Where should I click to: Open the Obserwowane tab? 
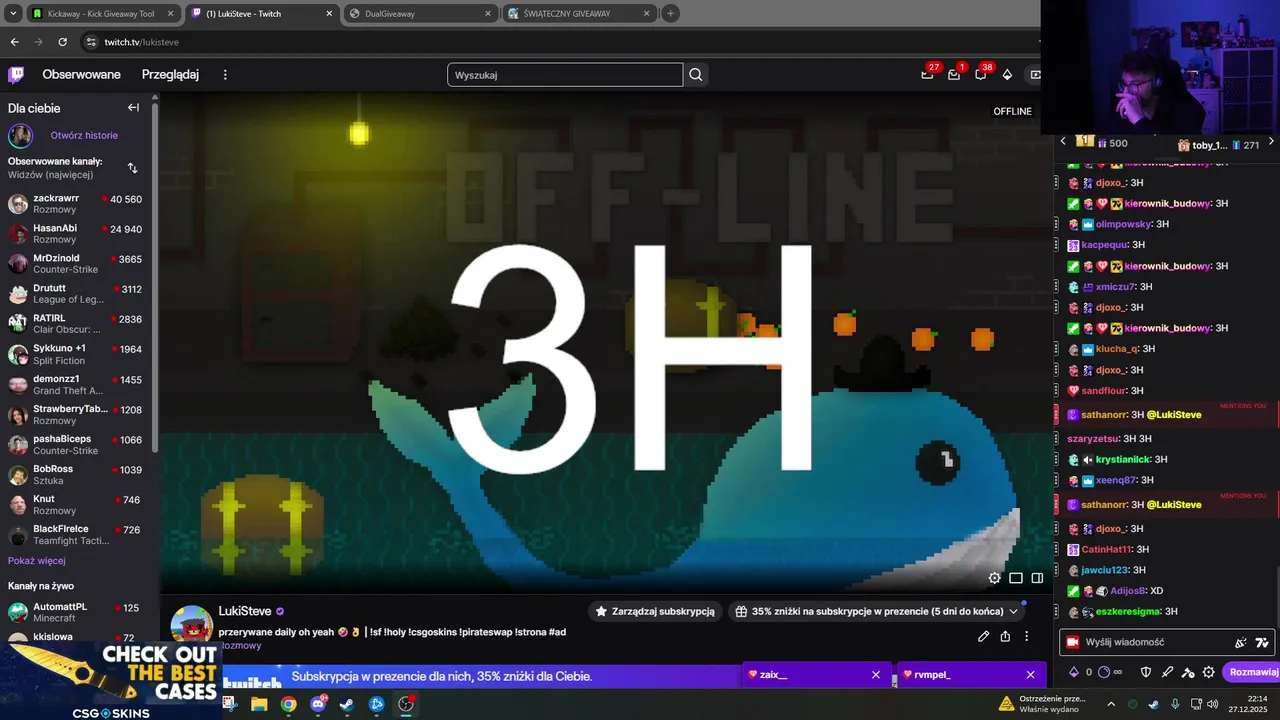point(81,75)
